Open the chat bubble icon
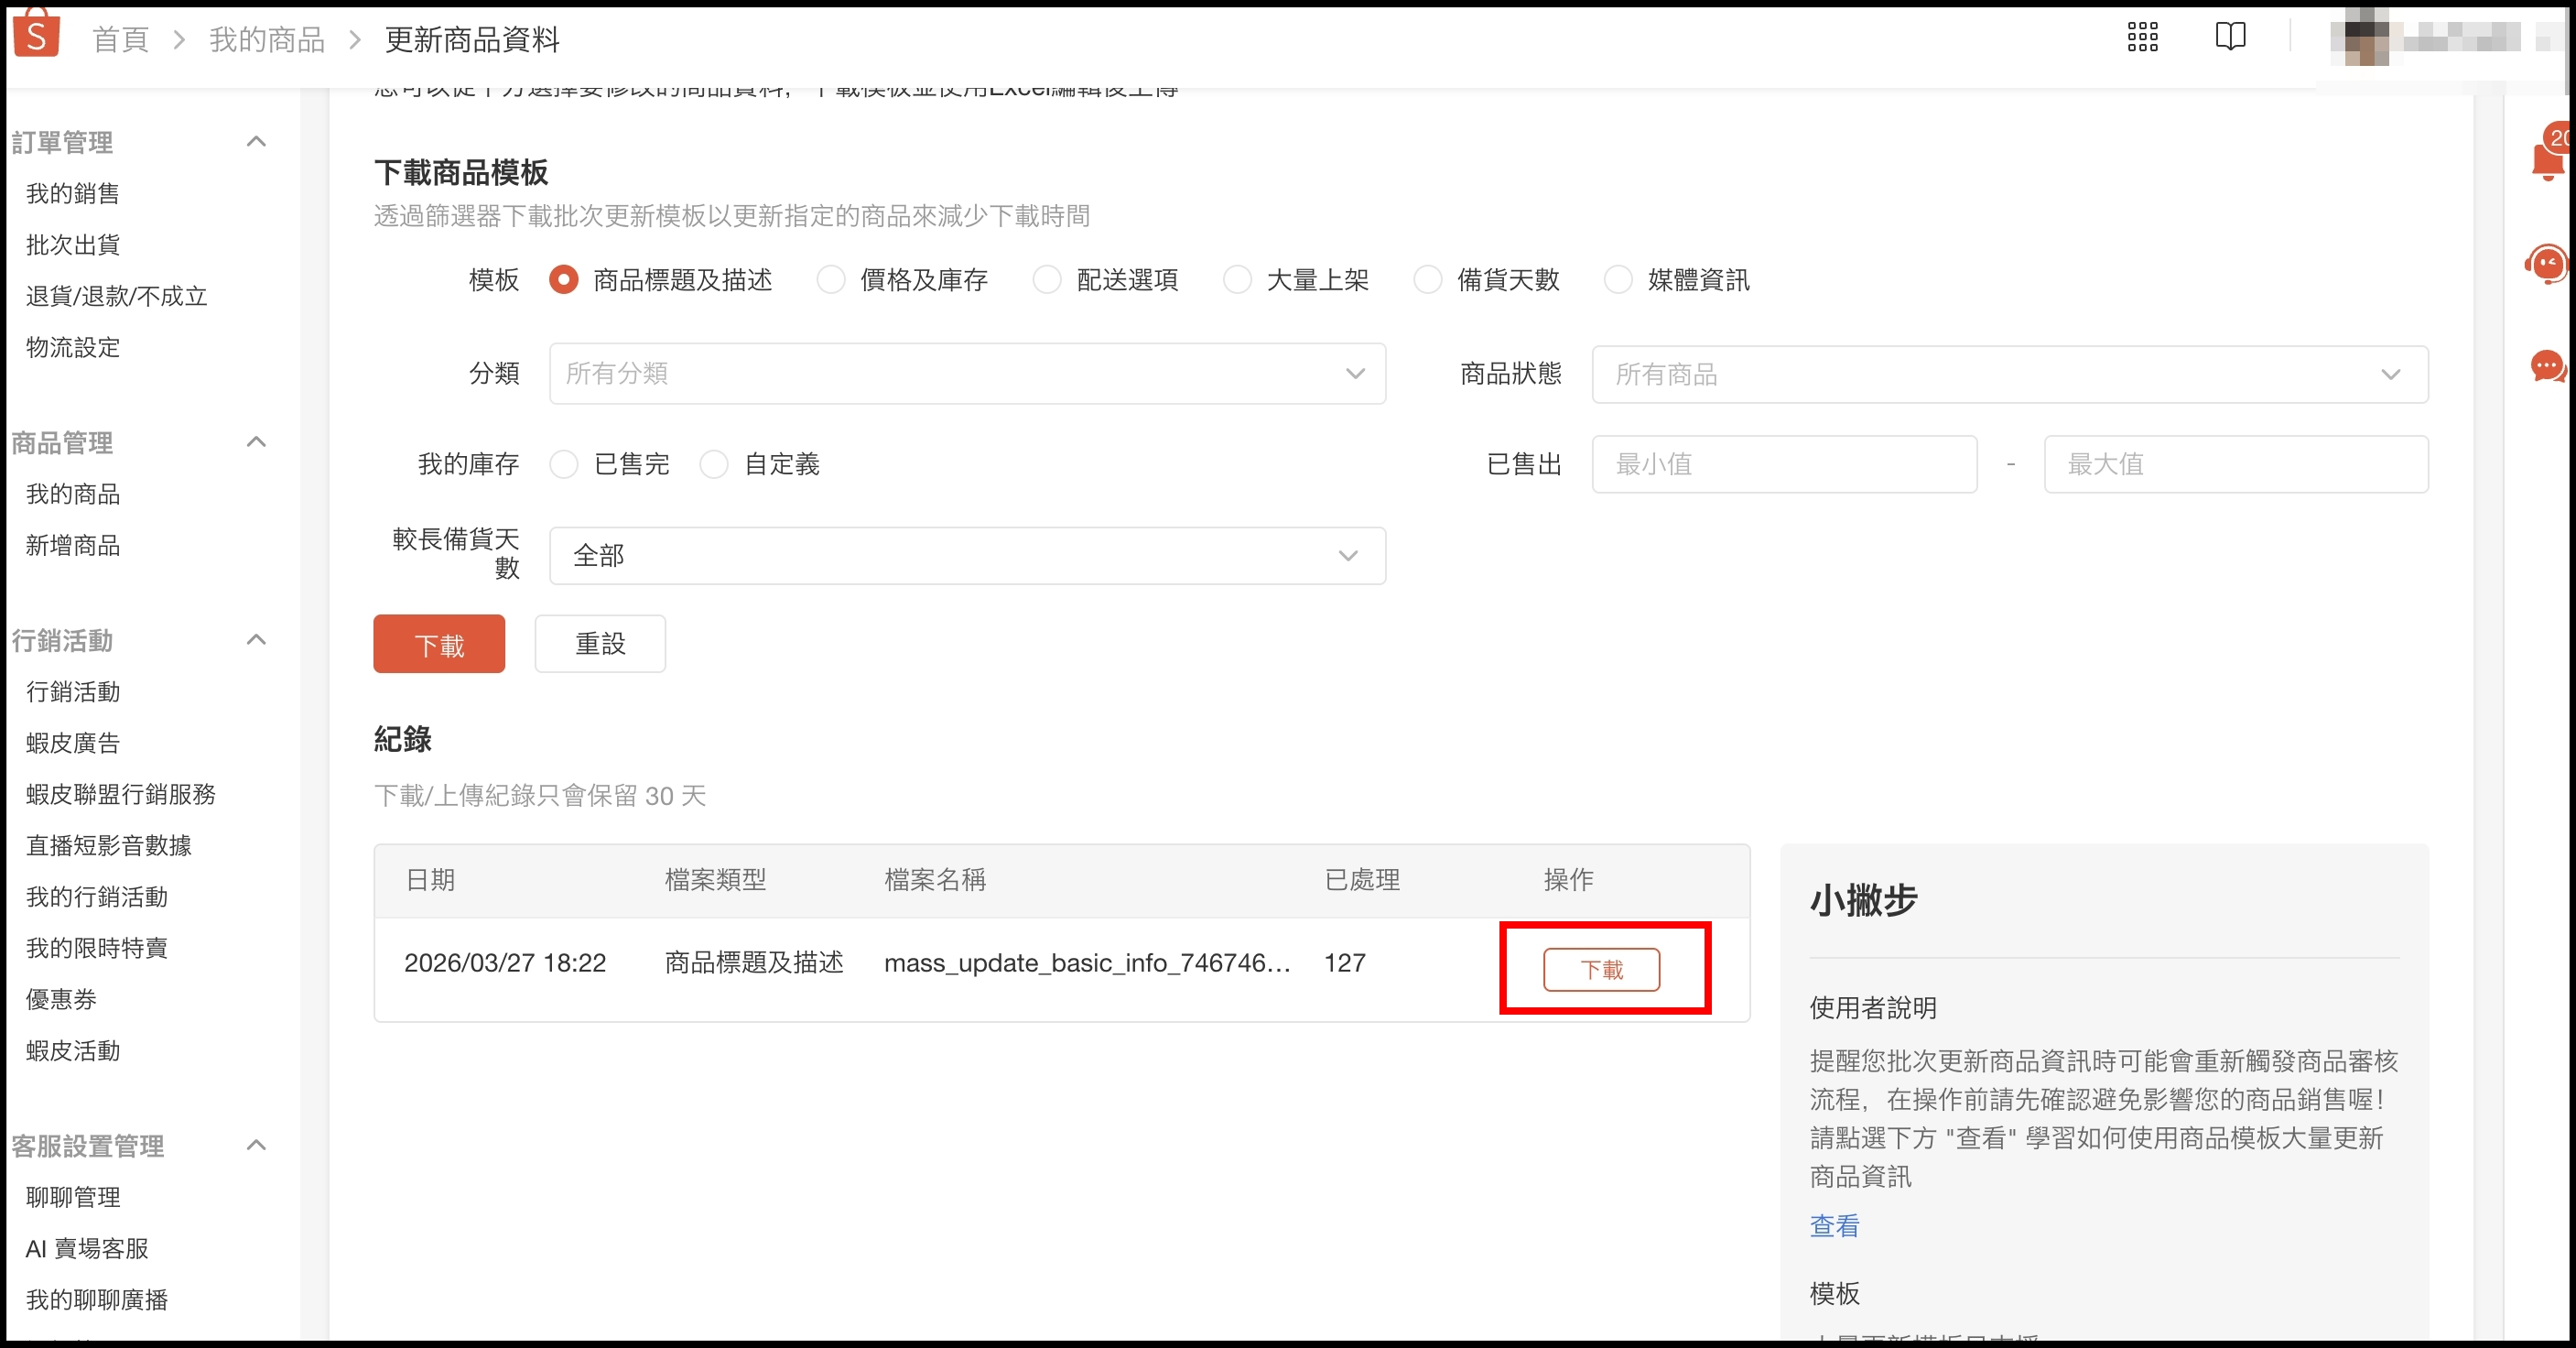 coord(2547,366)
